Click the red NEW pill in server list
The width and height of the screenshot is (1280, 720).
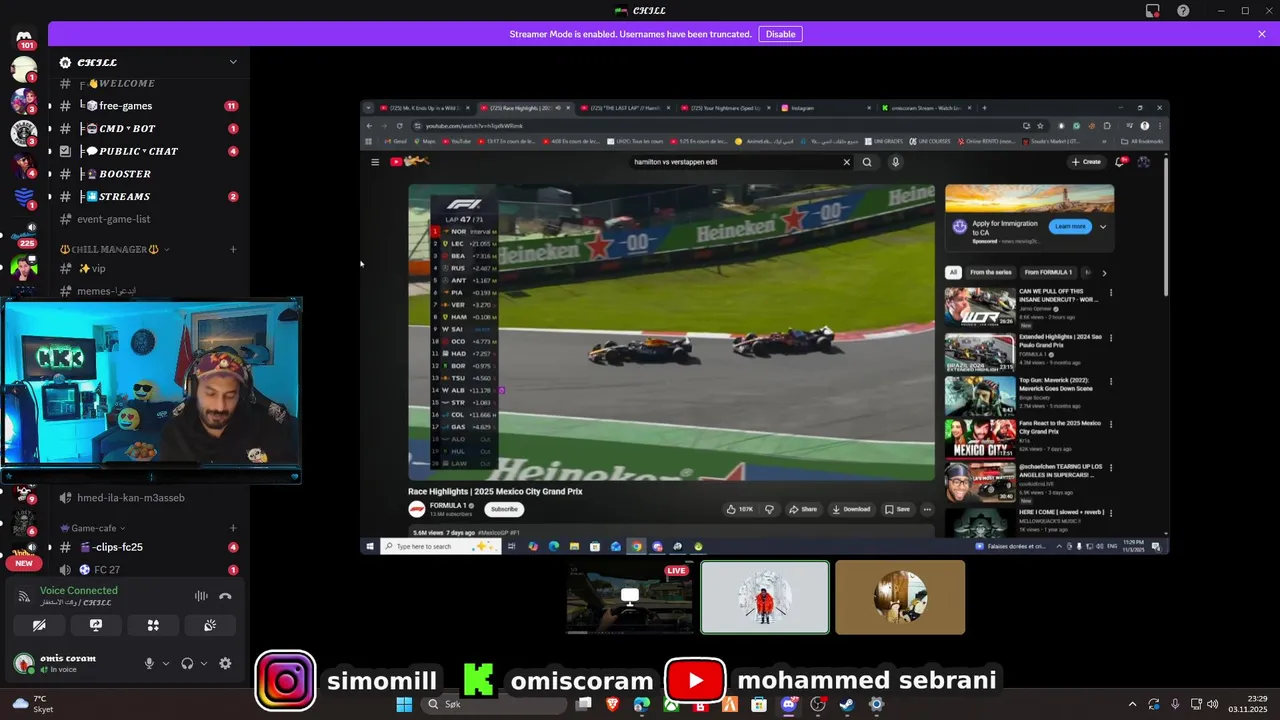pyautogui.click(x=24, y=563)
